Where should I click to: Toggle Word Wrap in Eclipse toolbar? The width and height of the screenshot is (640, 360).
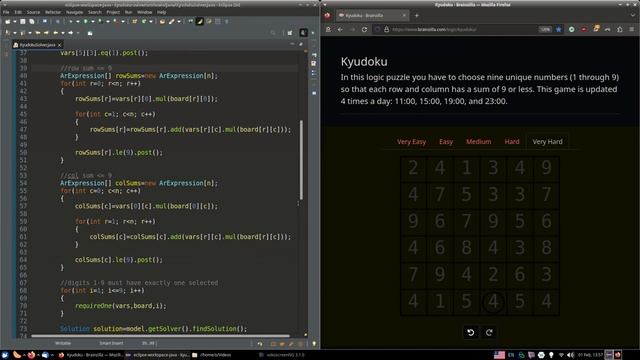pos(209,21)
